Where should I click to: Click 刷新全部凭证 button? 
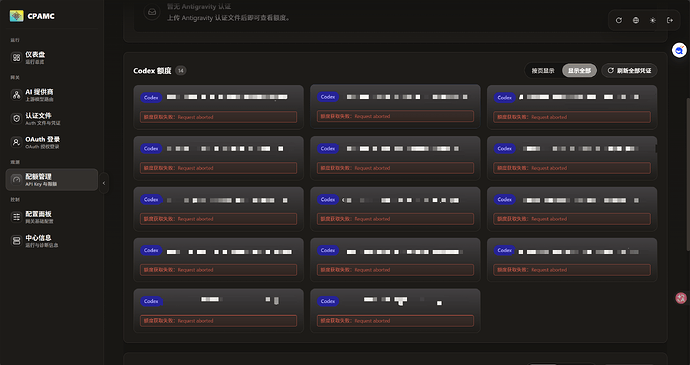(629, 70)
